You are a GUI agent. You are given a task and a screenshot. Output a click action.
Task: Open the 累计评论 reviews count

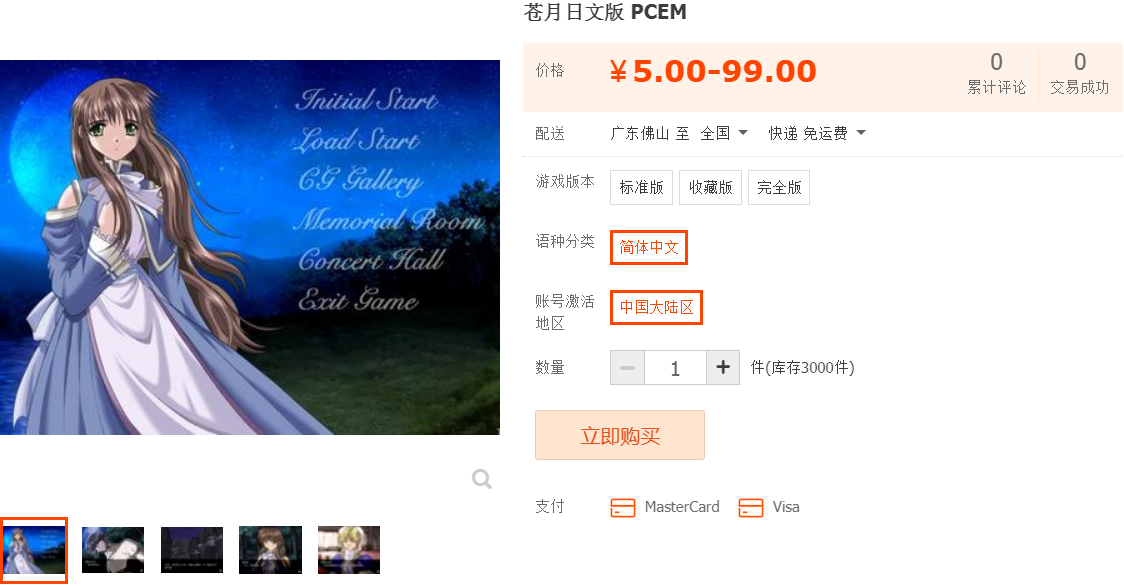tap(996, 74)
